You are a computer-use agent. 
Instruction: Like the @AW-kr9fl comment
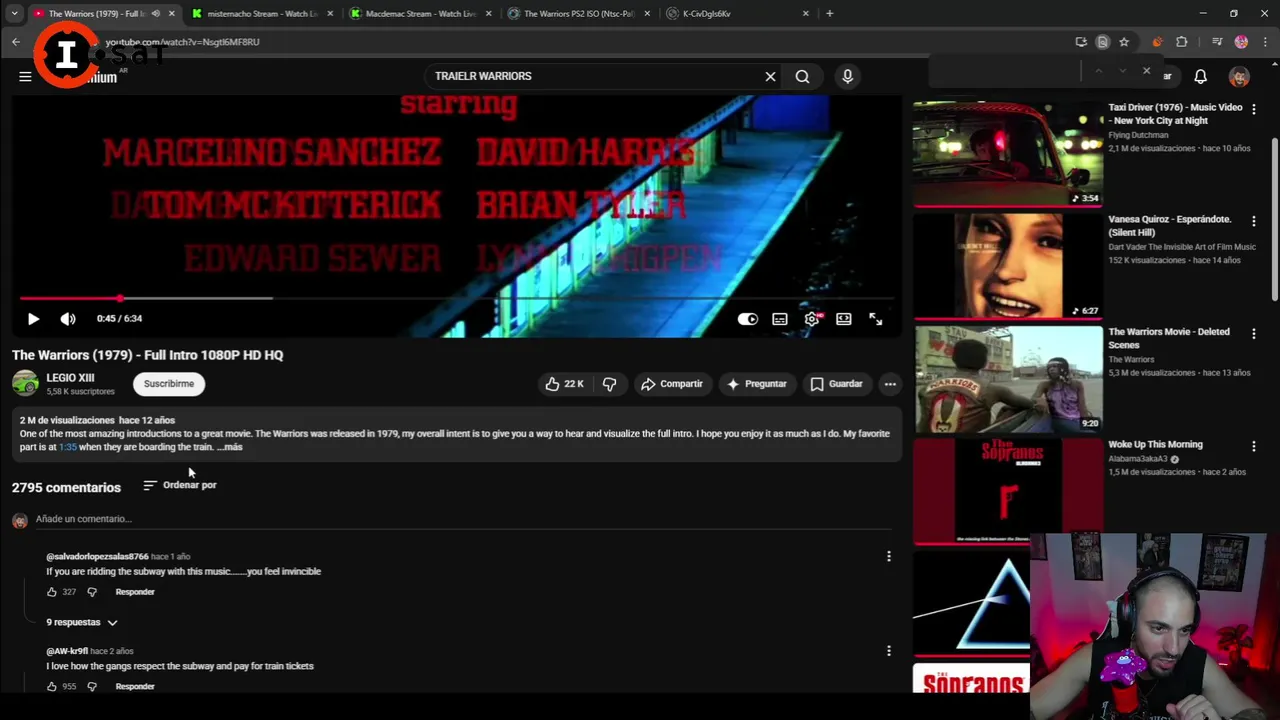pos(52,687)
